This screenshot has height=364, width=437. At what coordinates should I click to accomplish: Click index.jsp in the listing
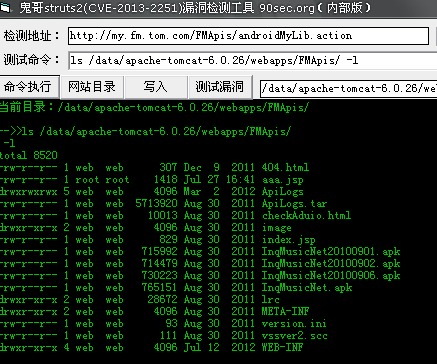coord(288,240)
